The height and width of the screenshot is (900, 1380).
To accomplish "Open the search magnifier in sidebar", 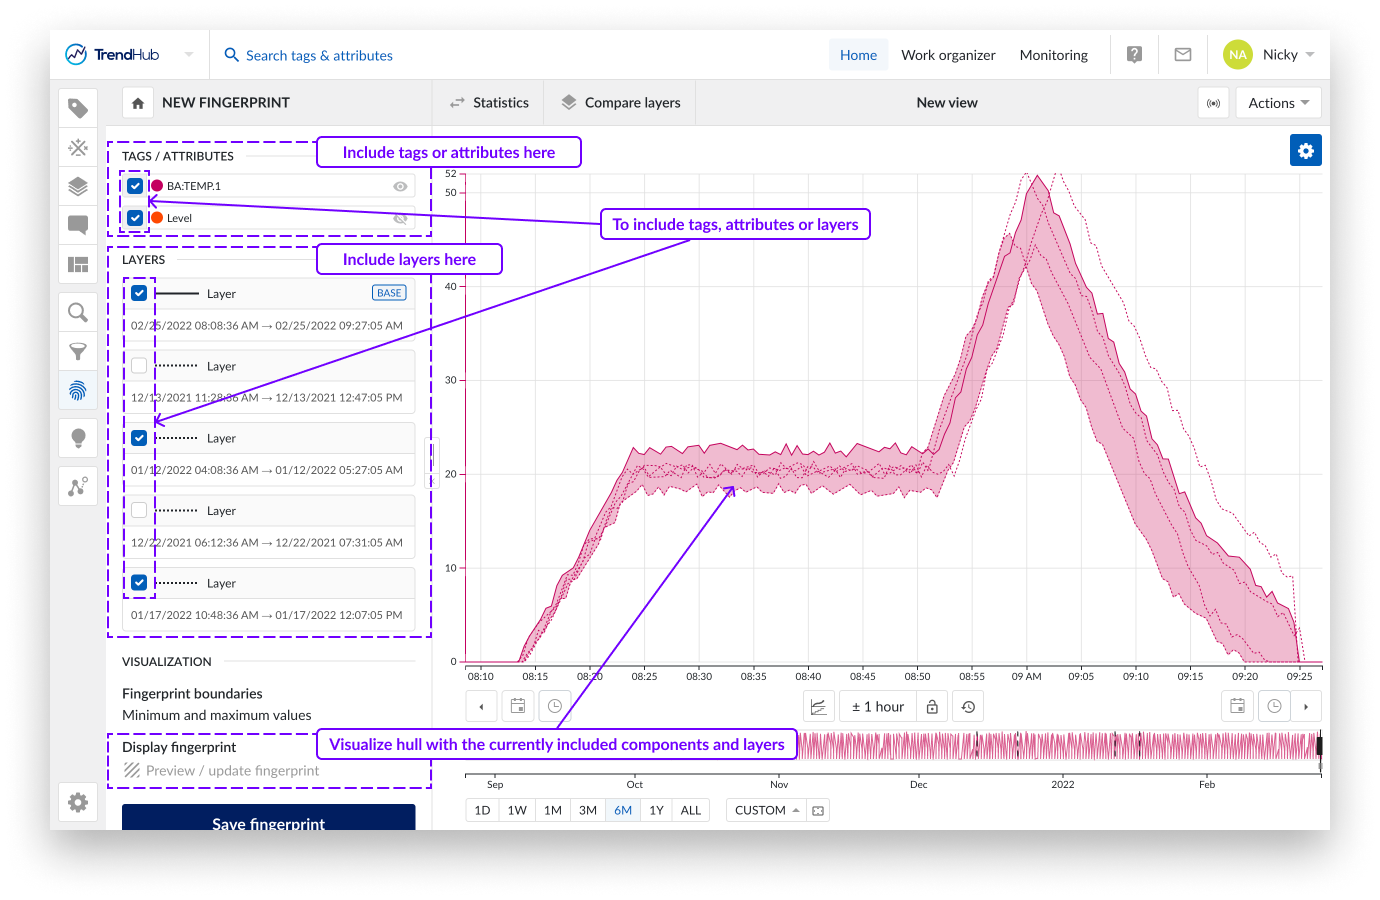I will tap(78, 313).
